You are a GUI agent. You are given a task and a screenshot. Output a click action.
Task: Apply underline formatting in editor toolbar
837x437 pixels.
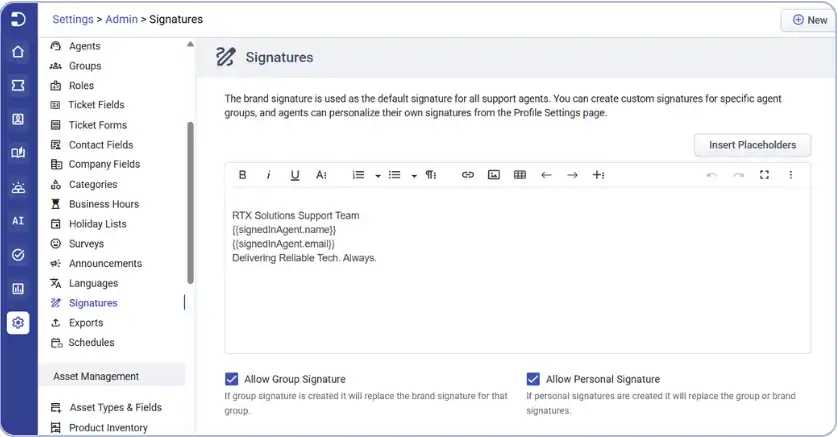pos(295,174)
